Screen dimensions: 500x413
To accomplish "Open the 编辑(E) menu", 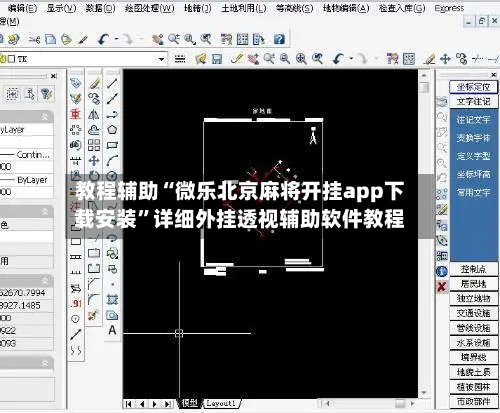I will coord(22,8).
